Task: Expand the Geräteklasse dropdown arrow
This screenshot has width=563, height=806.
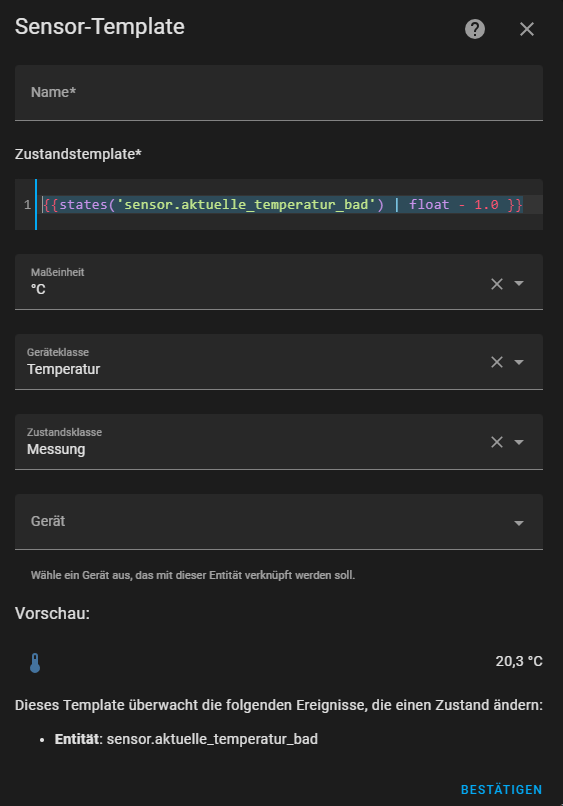Action: pos(519,362)
